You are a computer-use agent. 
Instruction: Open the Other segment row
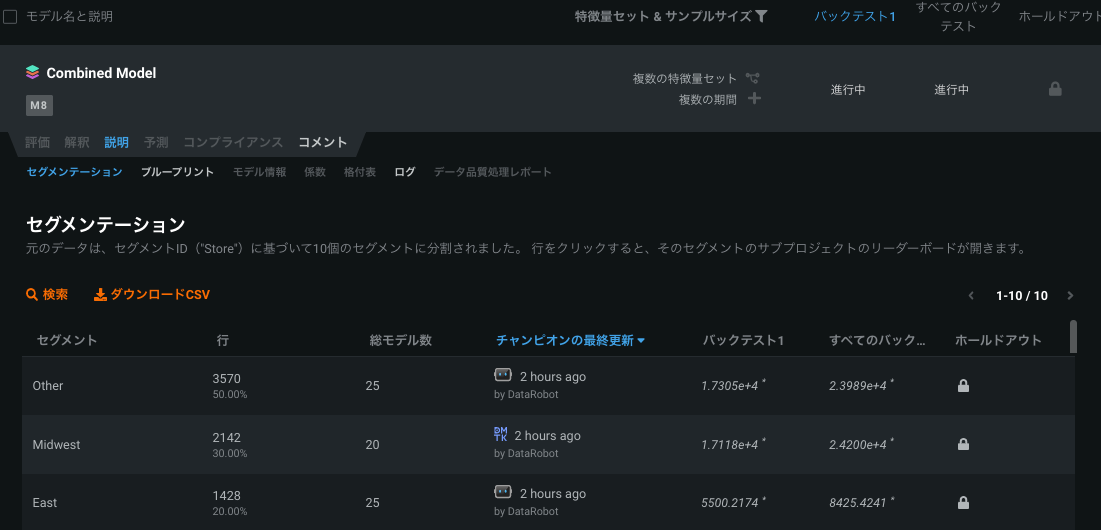pyautogui.click(x=48, y=386)
